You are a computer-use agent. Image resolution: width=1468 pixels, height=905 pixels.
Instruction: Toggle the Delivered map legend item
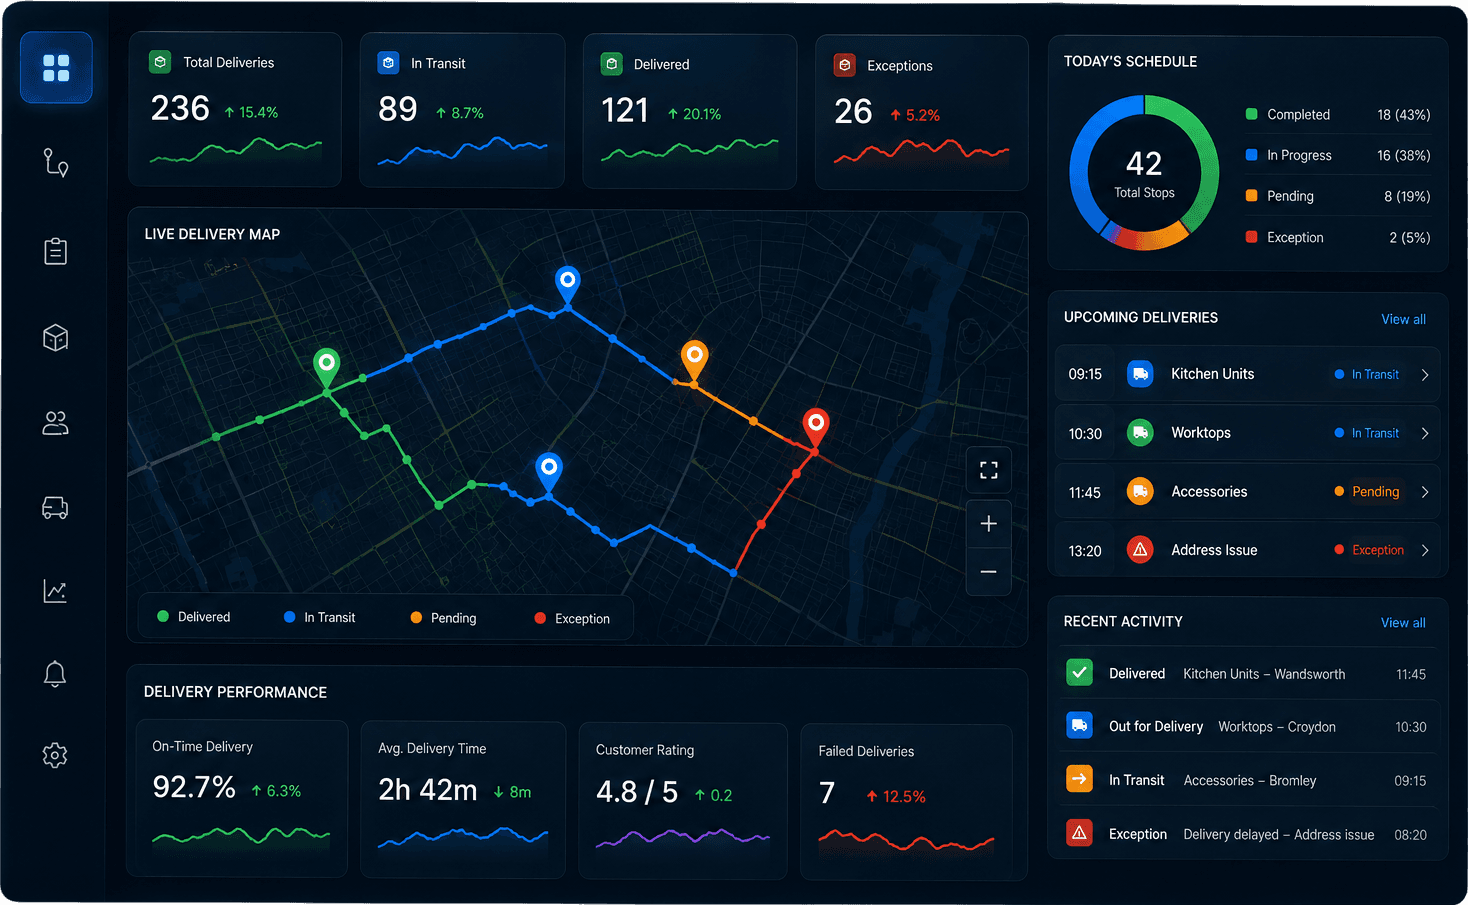(193, 617)
